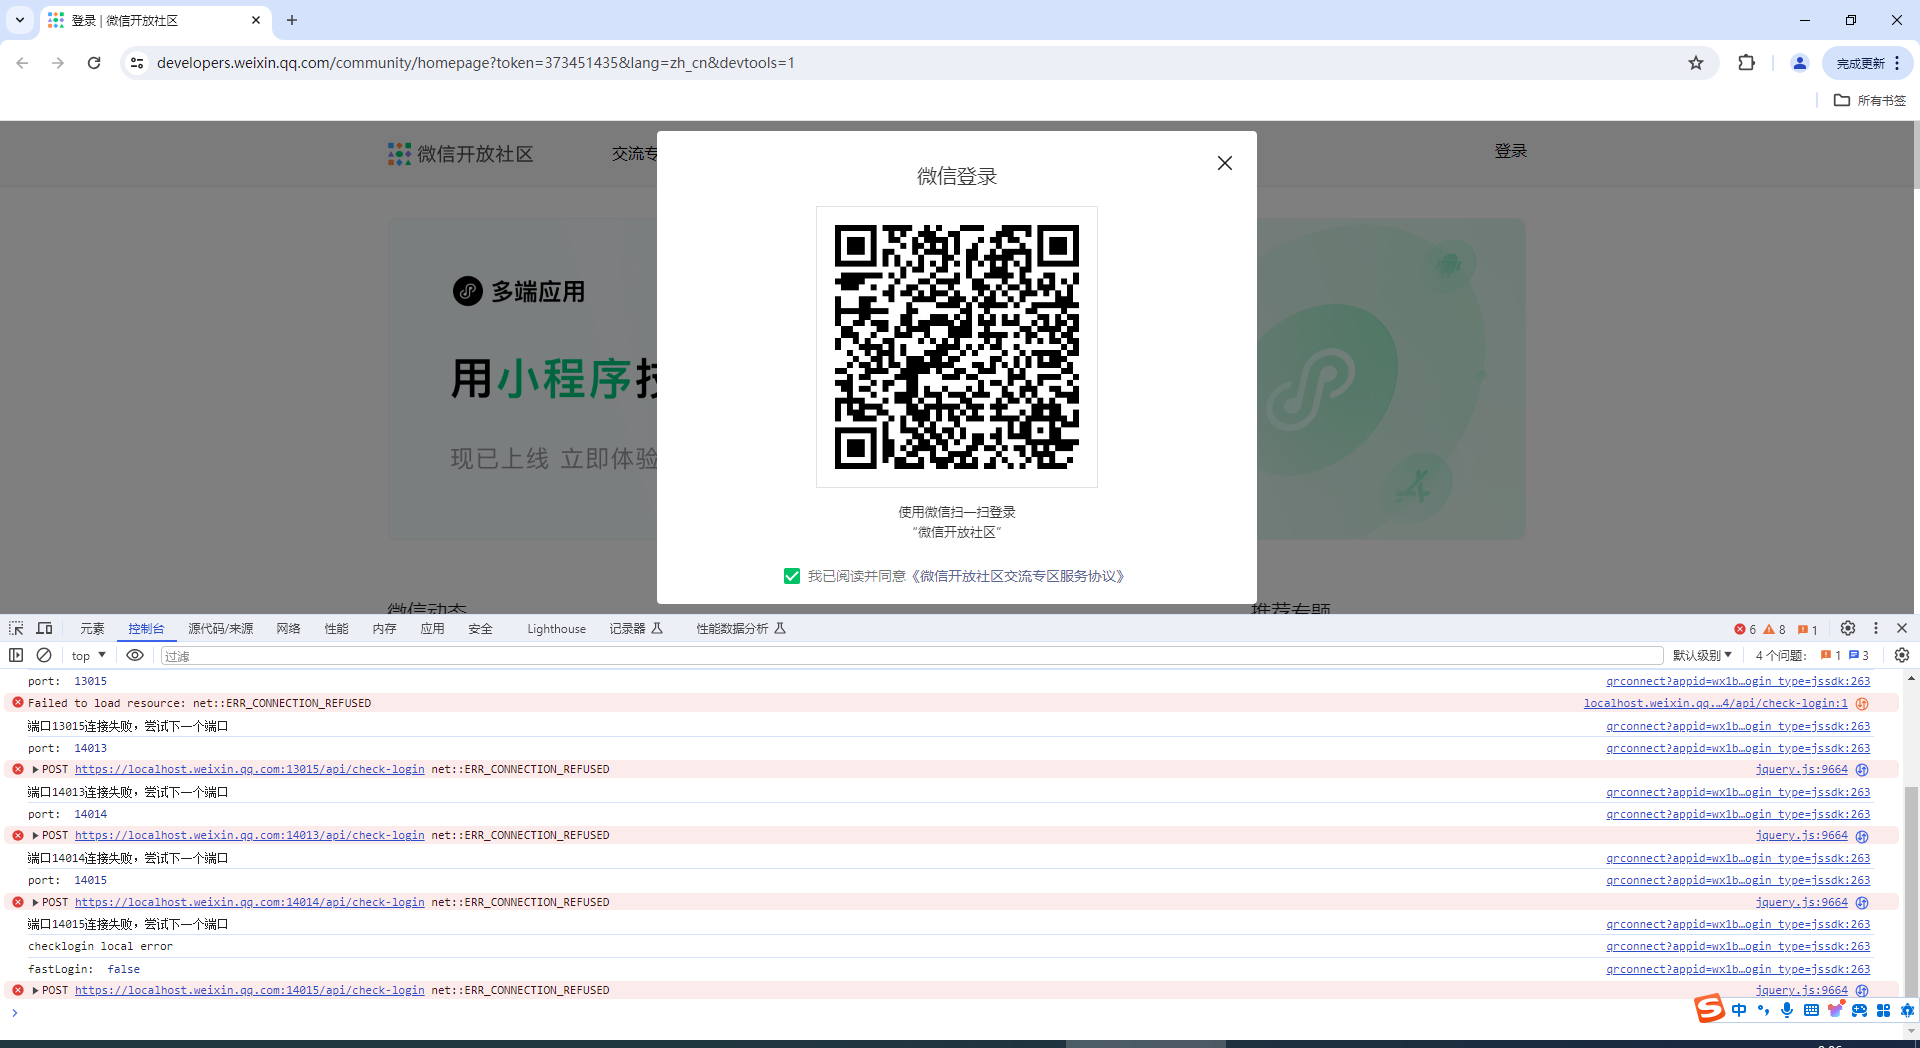The image size is (1920, 1048).
Task: Open the localhost 14015 check-login URL
Action: (x=249, y=990)
